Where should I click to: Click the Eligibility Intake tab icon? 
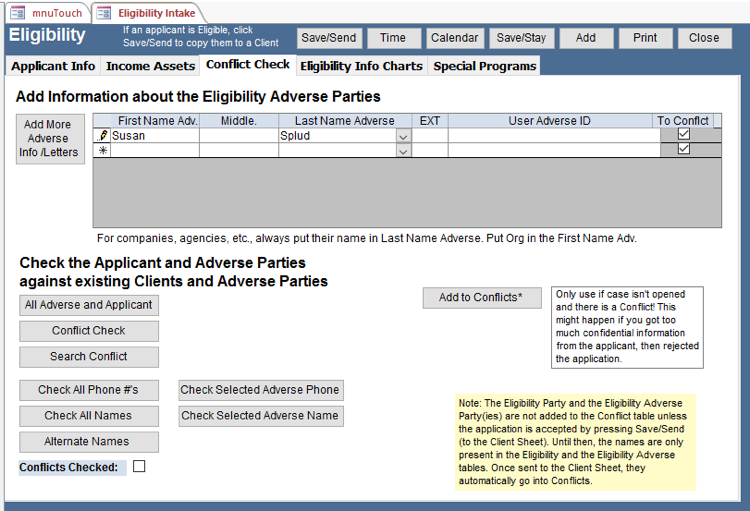[104, 13]
